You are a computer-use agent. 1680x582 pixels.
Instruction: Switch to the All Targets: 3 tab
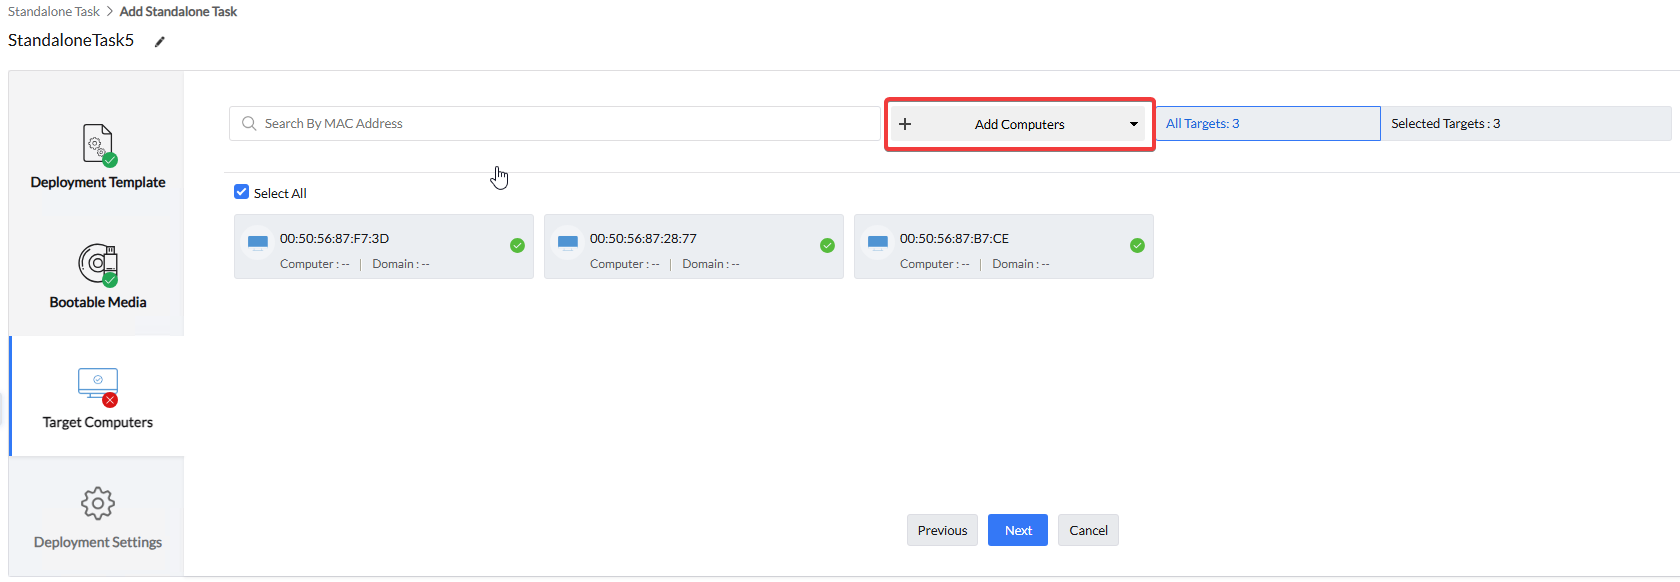point(1267,124)
